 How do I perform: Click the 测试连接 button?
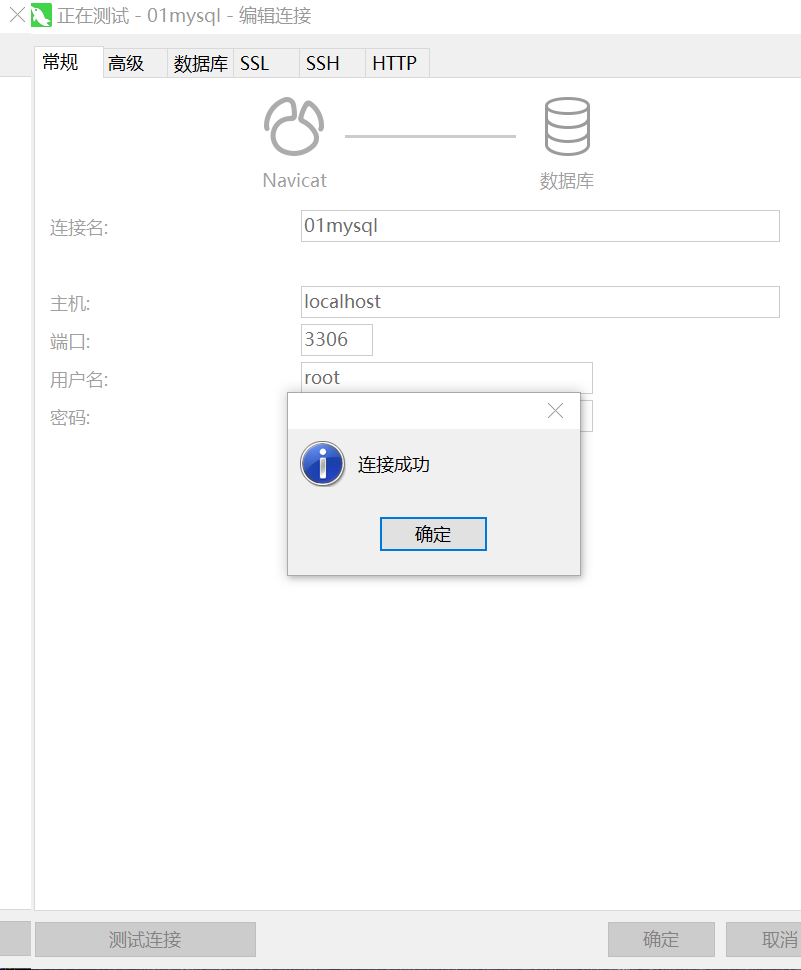pos(145,940)
